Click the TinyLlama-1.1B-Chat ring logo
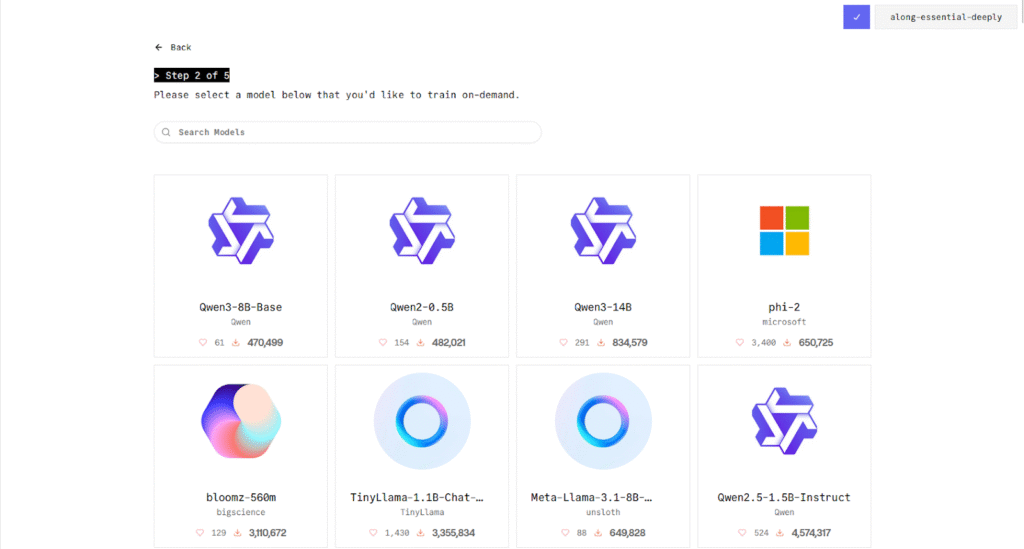Image resolution: width=1024 pixels, height=549 pixels. pos(421,421)
